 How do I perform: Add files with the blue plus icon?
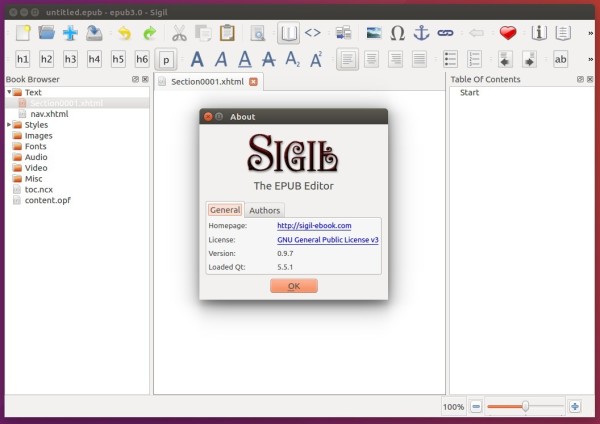[x=70, y=33]
